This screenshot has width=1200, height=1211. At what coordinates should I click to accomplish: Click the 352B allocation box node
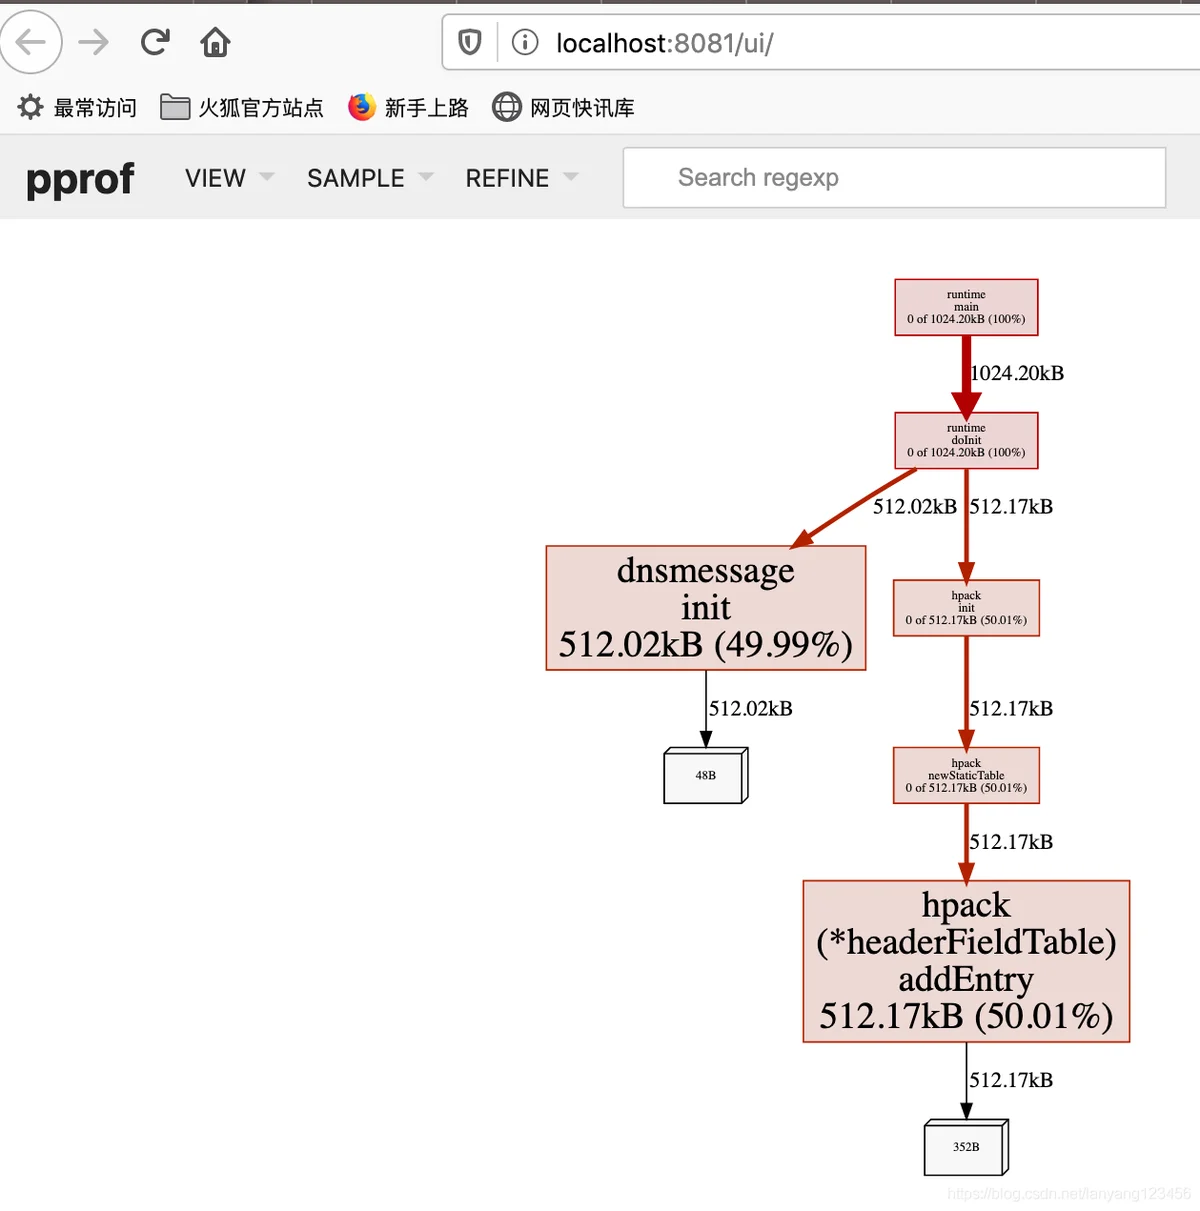click(966, 1147)
